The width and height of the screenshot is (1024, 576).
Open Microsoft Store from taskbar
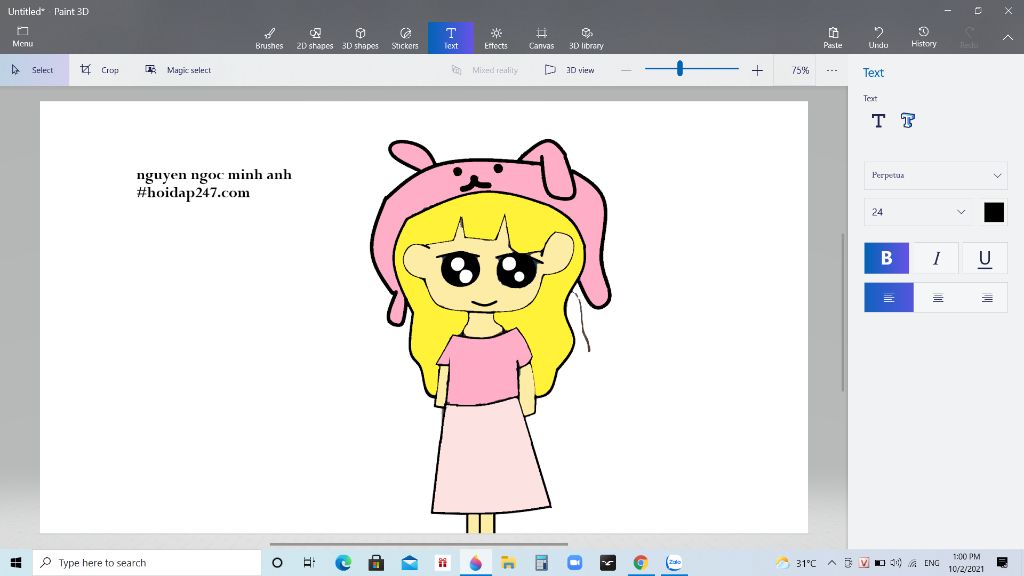click(376, 562)
